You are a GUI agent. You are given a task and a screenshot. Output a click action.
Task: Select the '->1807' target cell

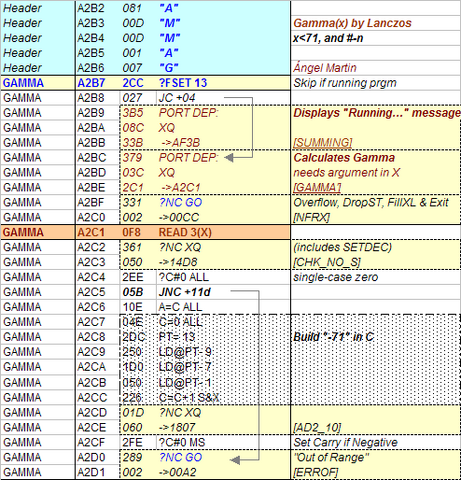[178, 427]
